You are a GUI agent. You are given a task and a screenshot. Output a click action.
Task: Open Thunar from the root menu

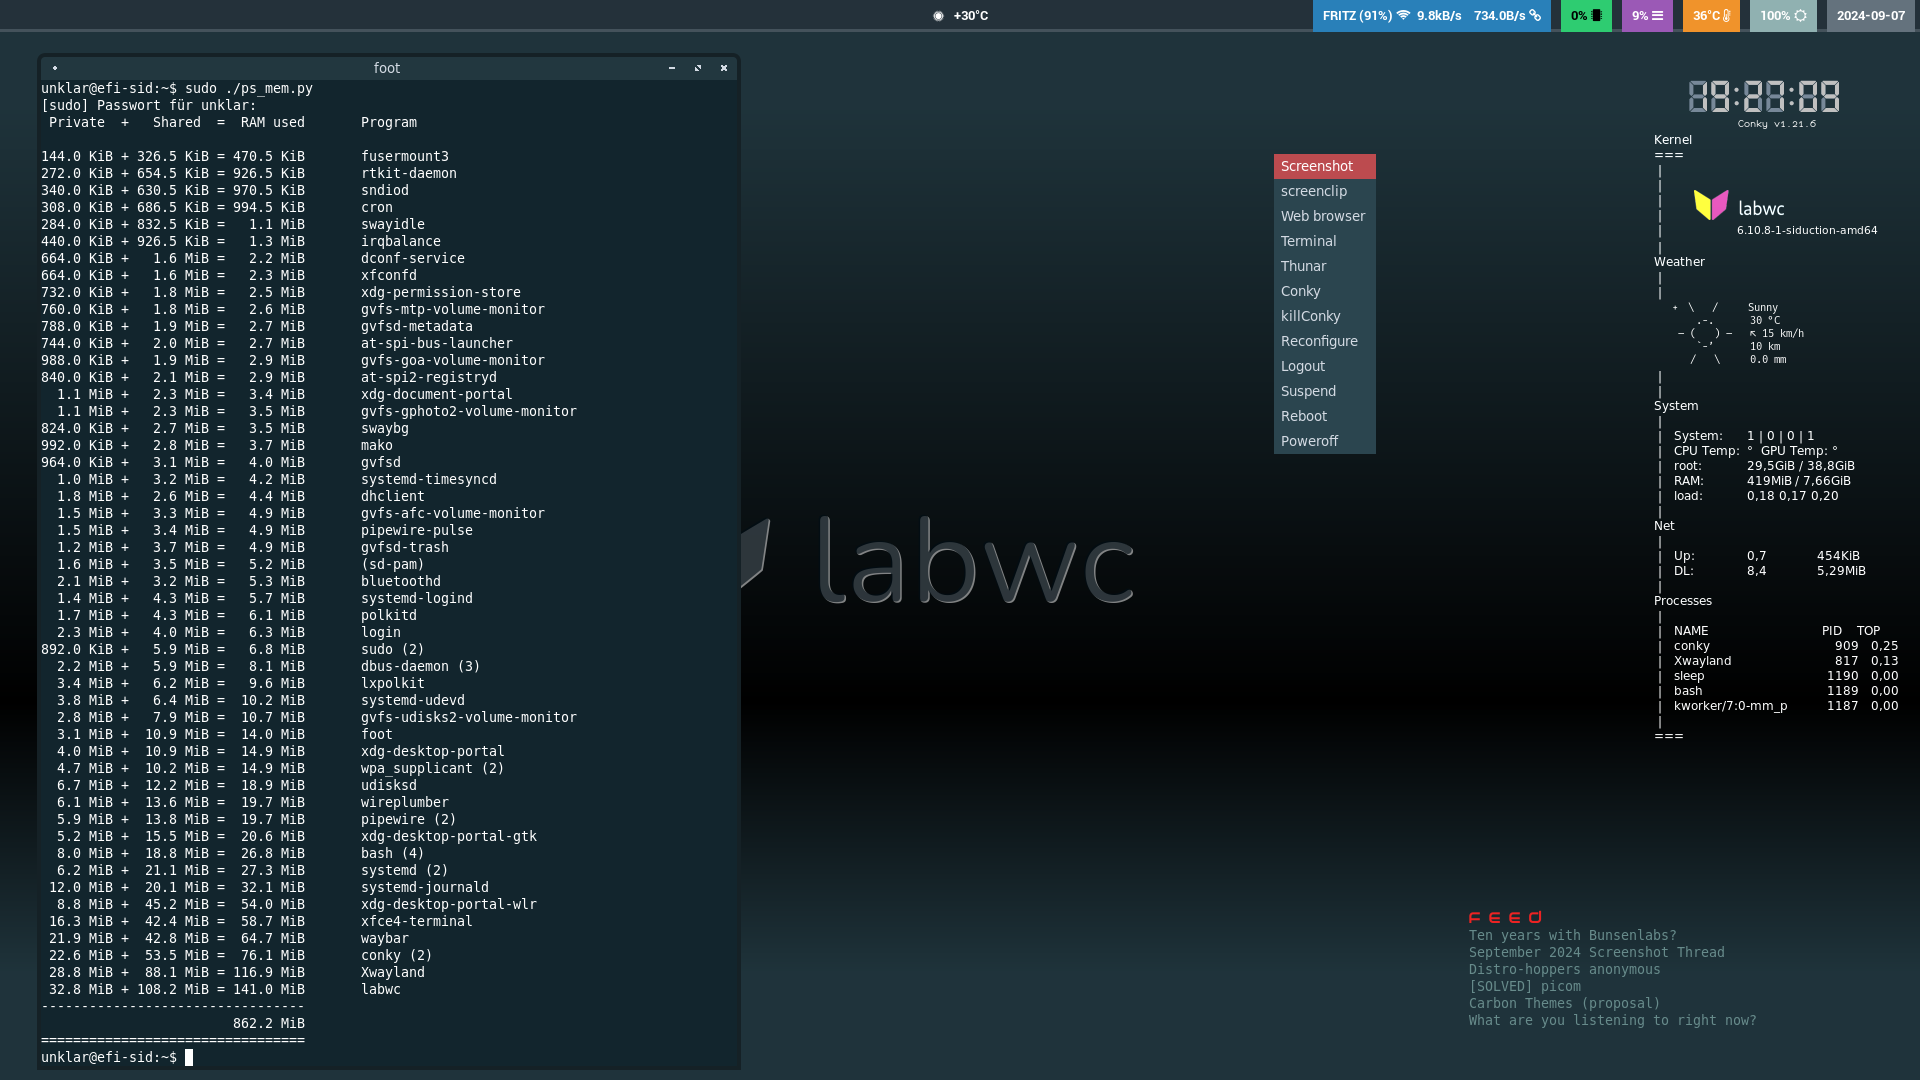1324,266
